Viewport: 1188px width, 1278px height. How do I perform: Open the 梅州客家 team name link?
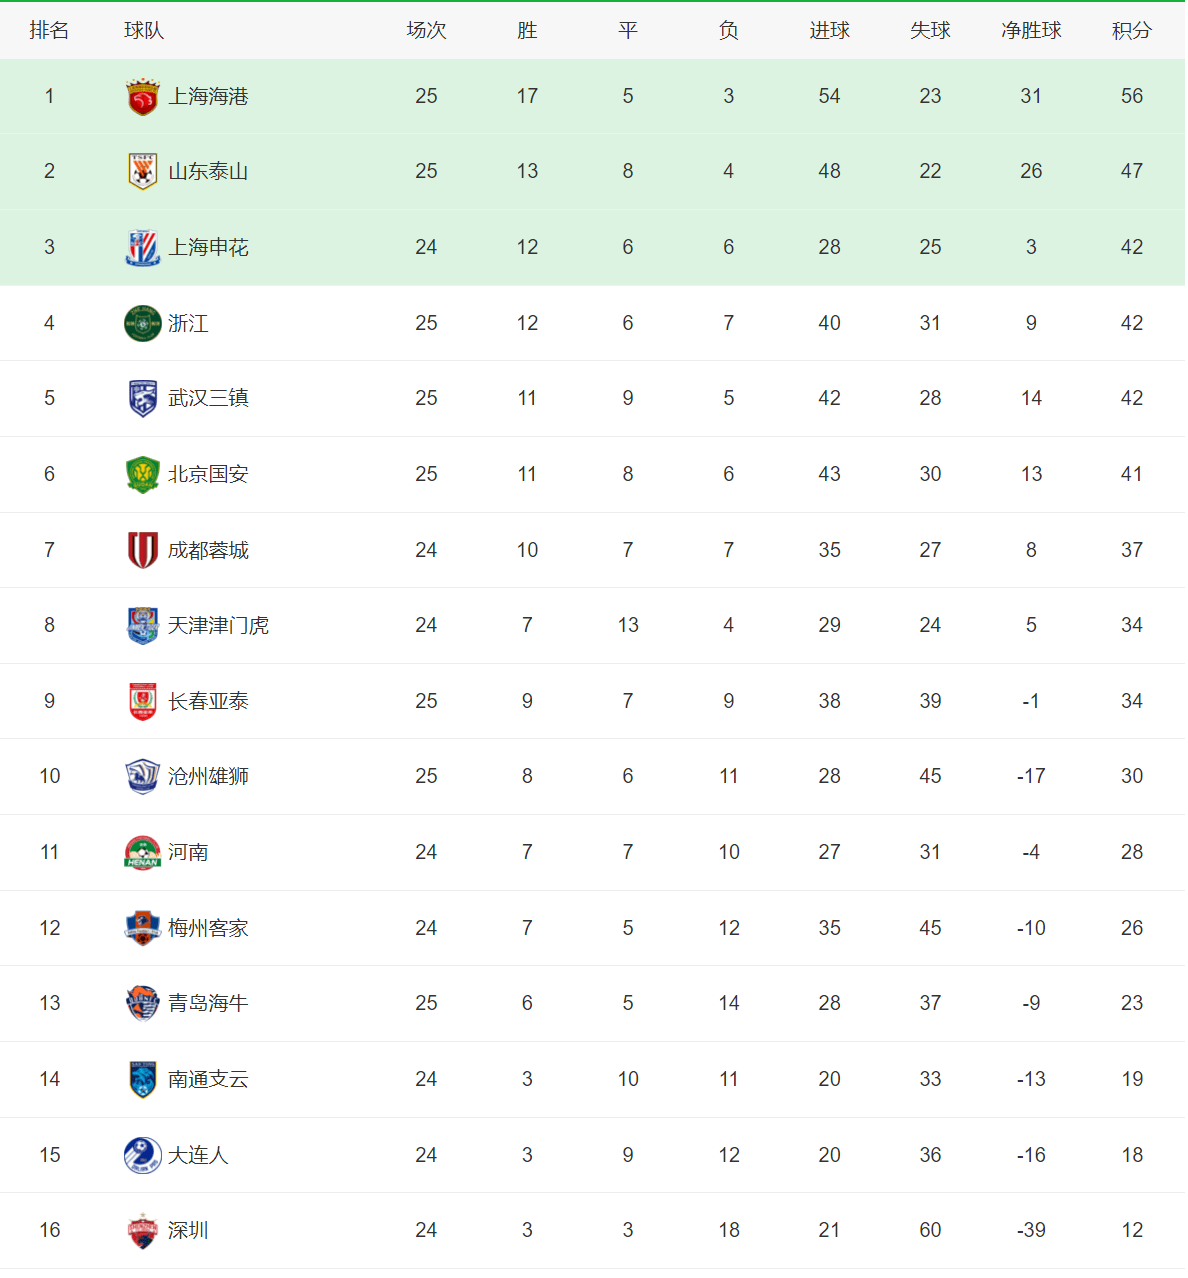pyautogui.click(x=208, y=929)
